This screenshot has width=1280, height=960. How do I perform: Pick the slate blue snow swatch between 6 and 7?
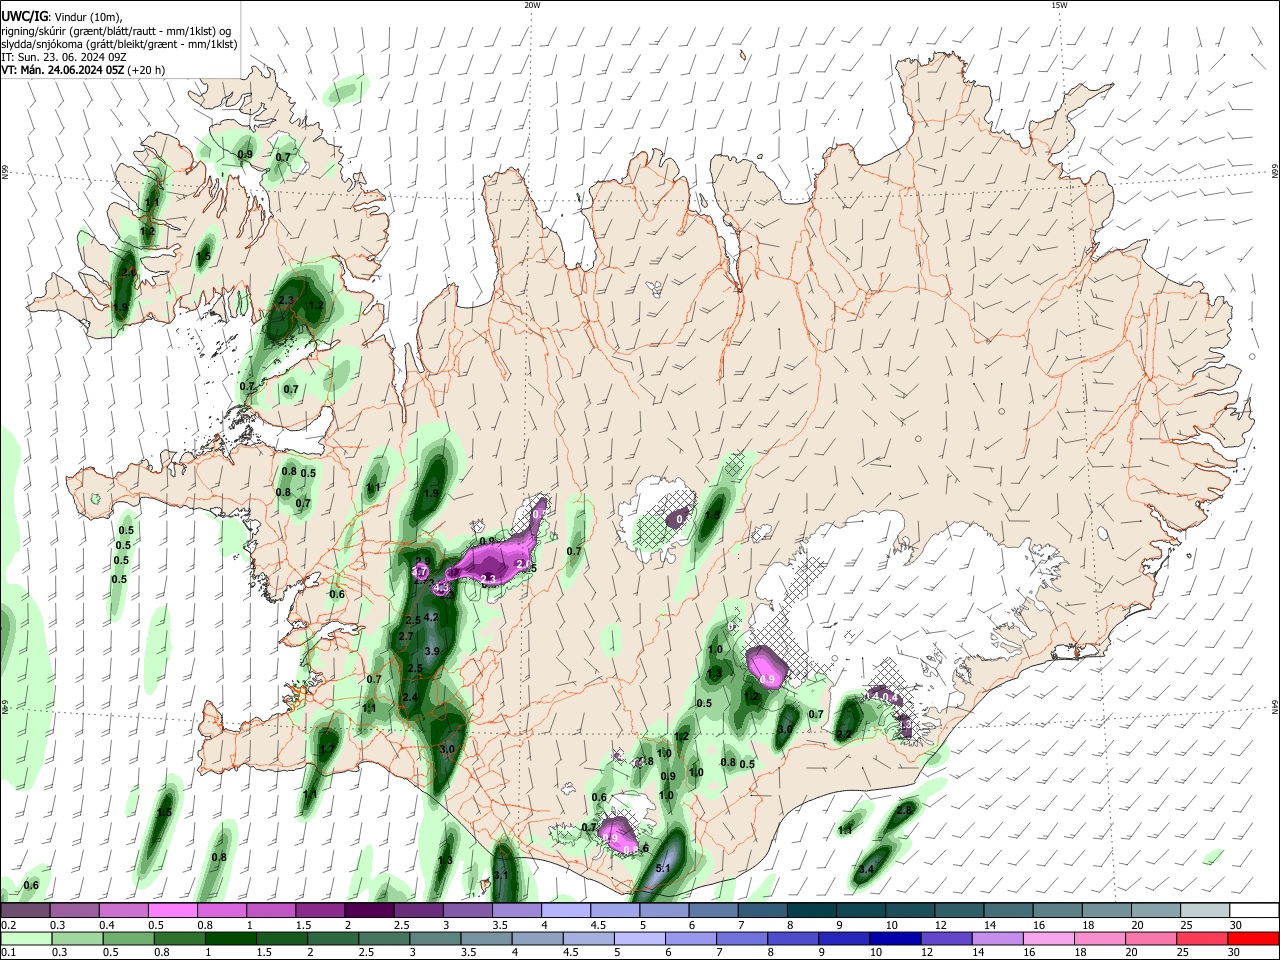(x=714, y=910)
